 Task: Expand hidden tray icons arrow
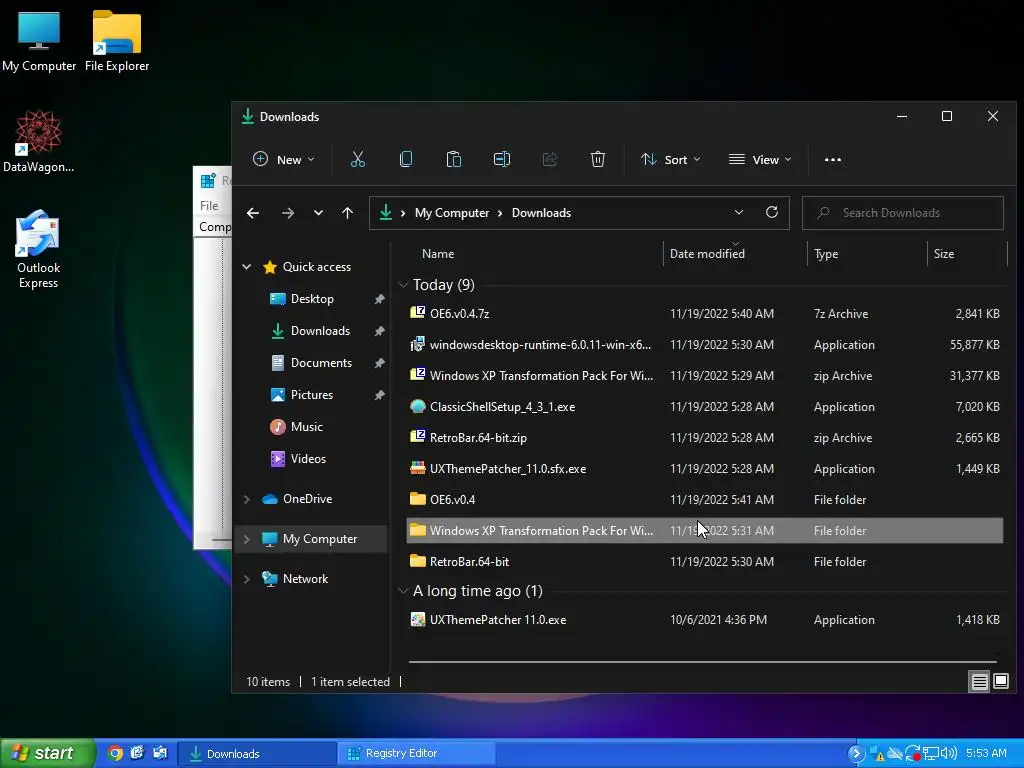point(855,754)
